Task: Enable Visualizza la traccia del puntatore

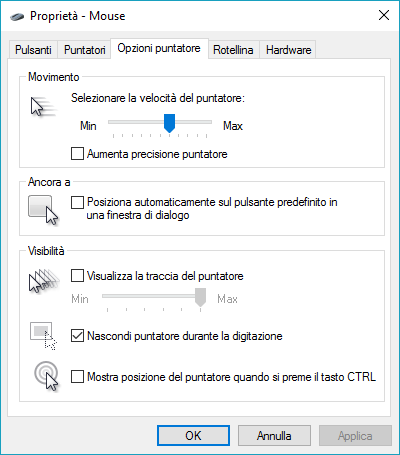Action: pyautogui.click(x=77, y=276)
